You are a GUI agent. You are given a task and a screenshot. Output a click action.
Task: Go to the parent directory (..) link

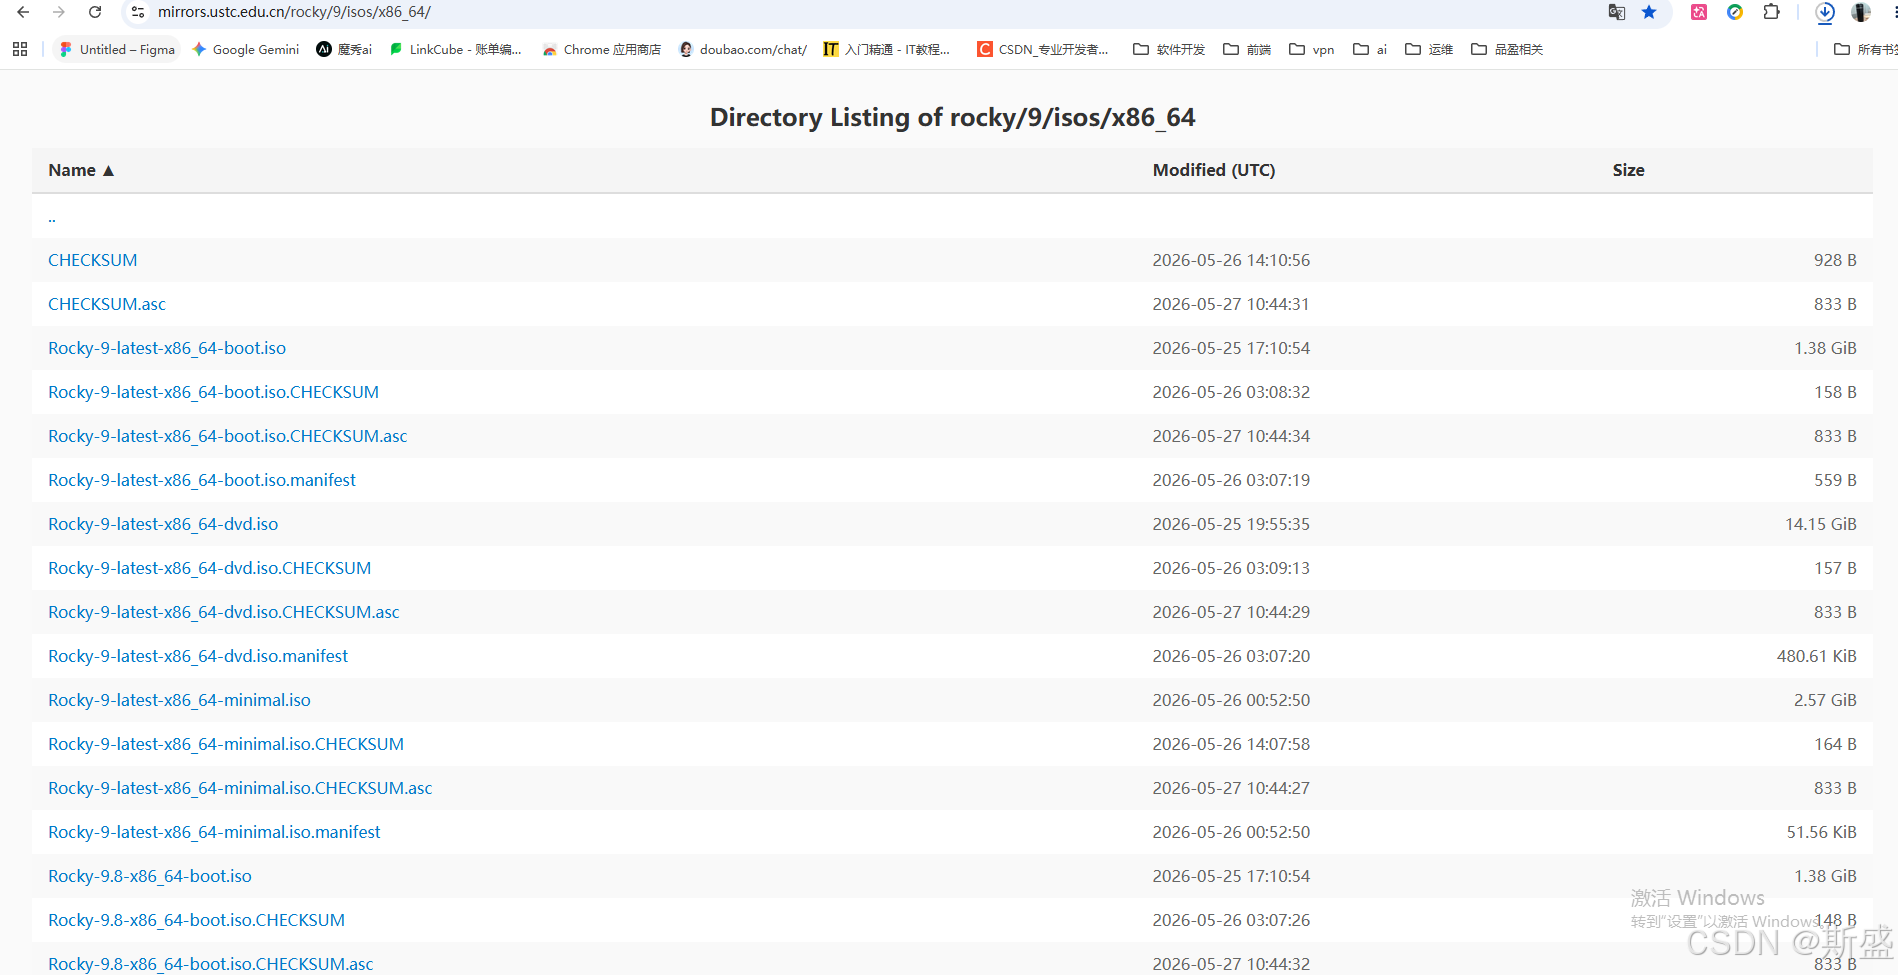pyautogui.click(x=52, y=216)
